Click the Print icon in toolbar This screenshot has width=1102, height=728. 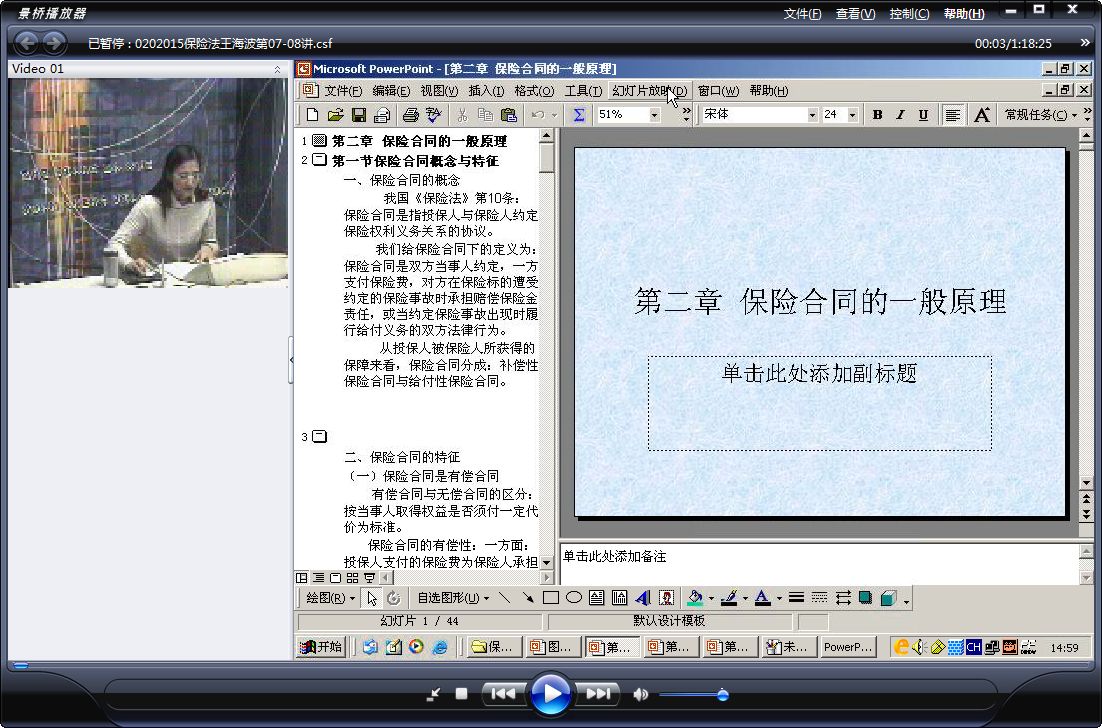pyautogui.click(x=411, y=115)
